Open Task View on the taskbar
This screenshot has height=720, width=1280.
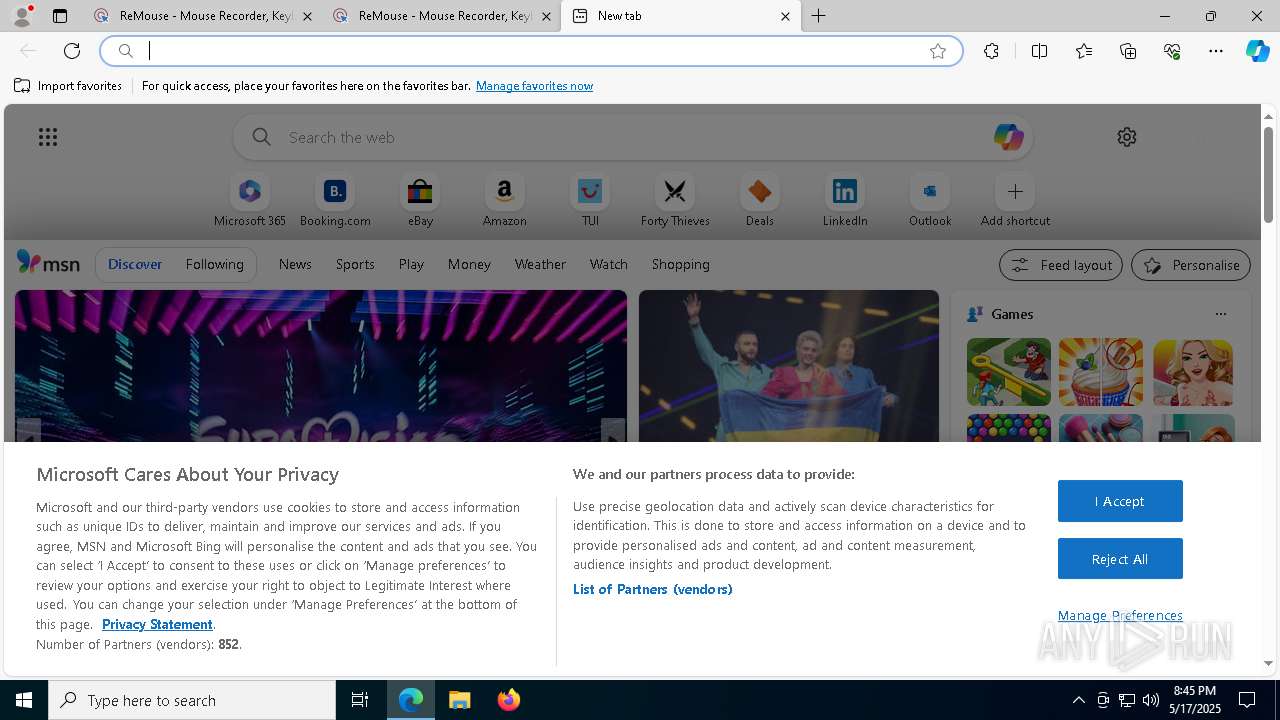coord(360,700)
